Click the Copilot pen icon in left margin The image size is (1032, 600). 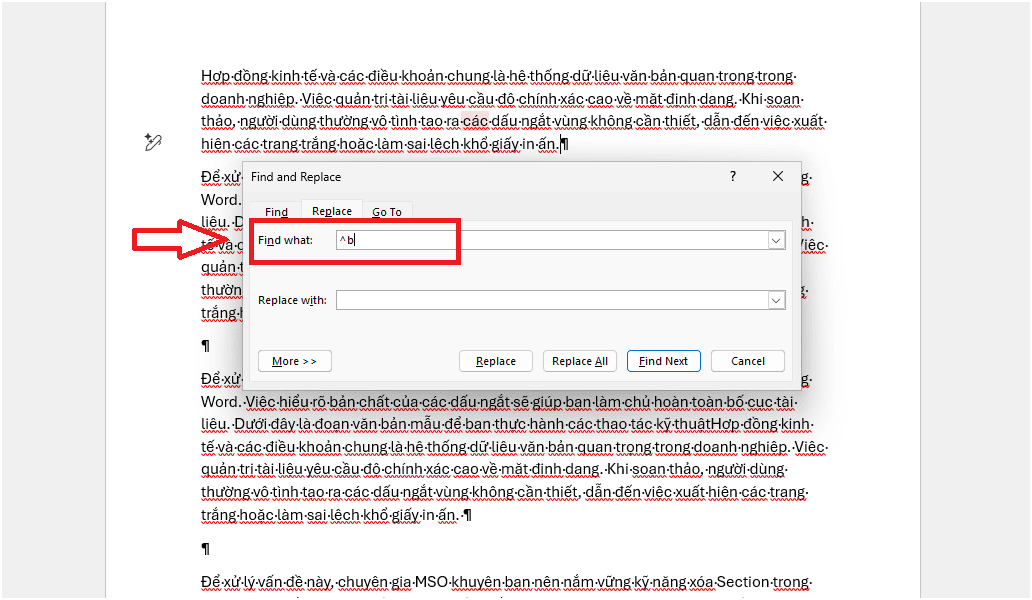[x=153, y=143]
